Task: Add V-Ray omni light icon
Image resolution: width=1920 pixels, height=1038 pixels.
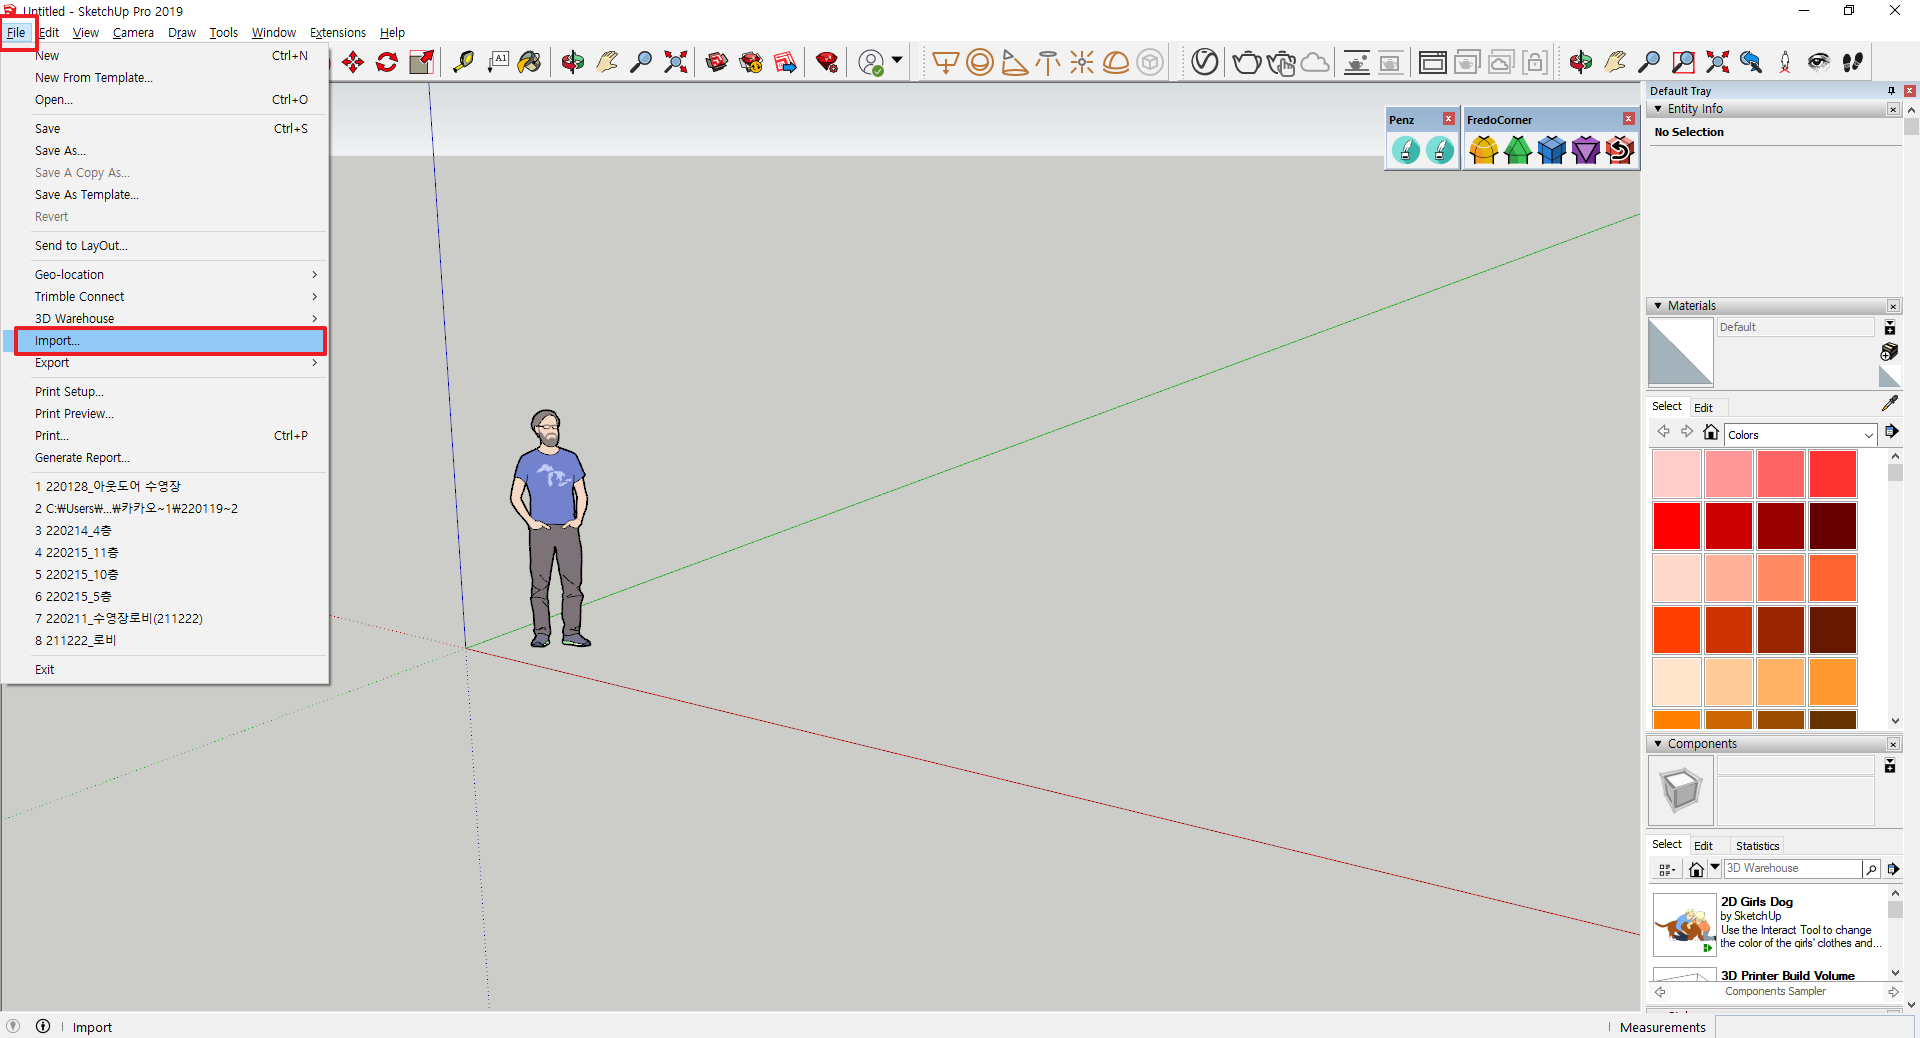Action: coord(1082,63)
